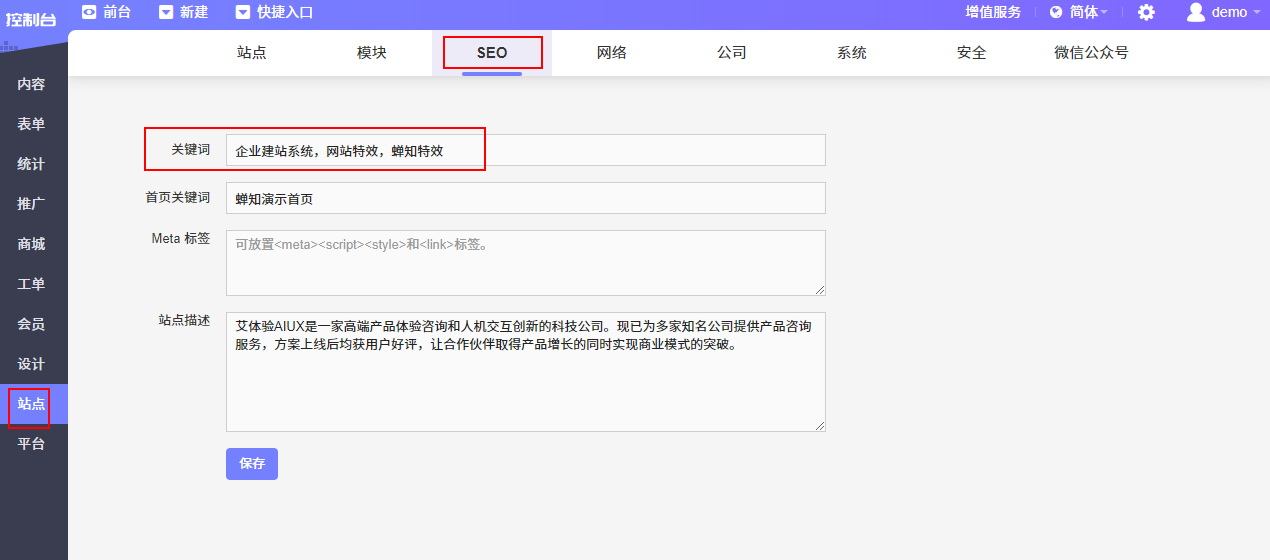Expand the demo user dropdown

tap(1236, 12)
